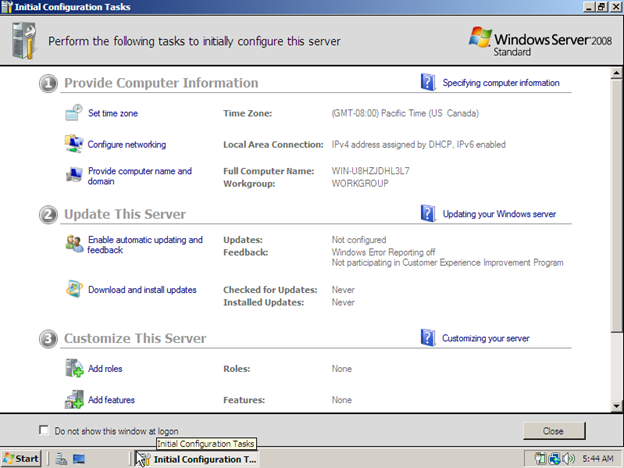
Task: Click the Configure networking icon
Action: [x=74, y=144]
